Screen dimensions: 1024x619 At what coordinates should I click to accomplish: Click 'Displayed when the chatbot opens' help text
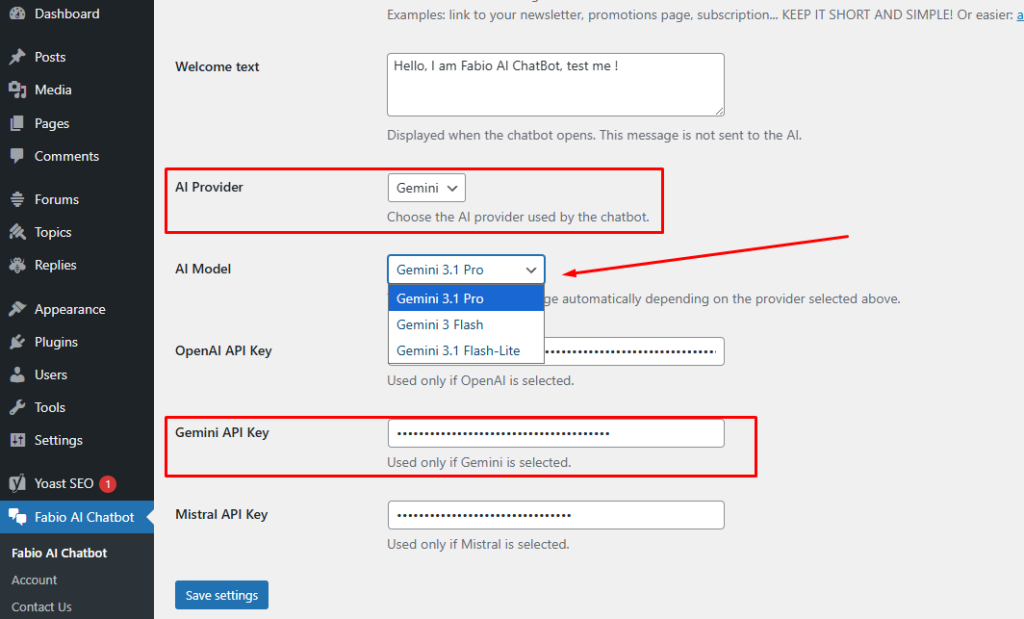(x=594, y=135)
